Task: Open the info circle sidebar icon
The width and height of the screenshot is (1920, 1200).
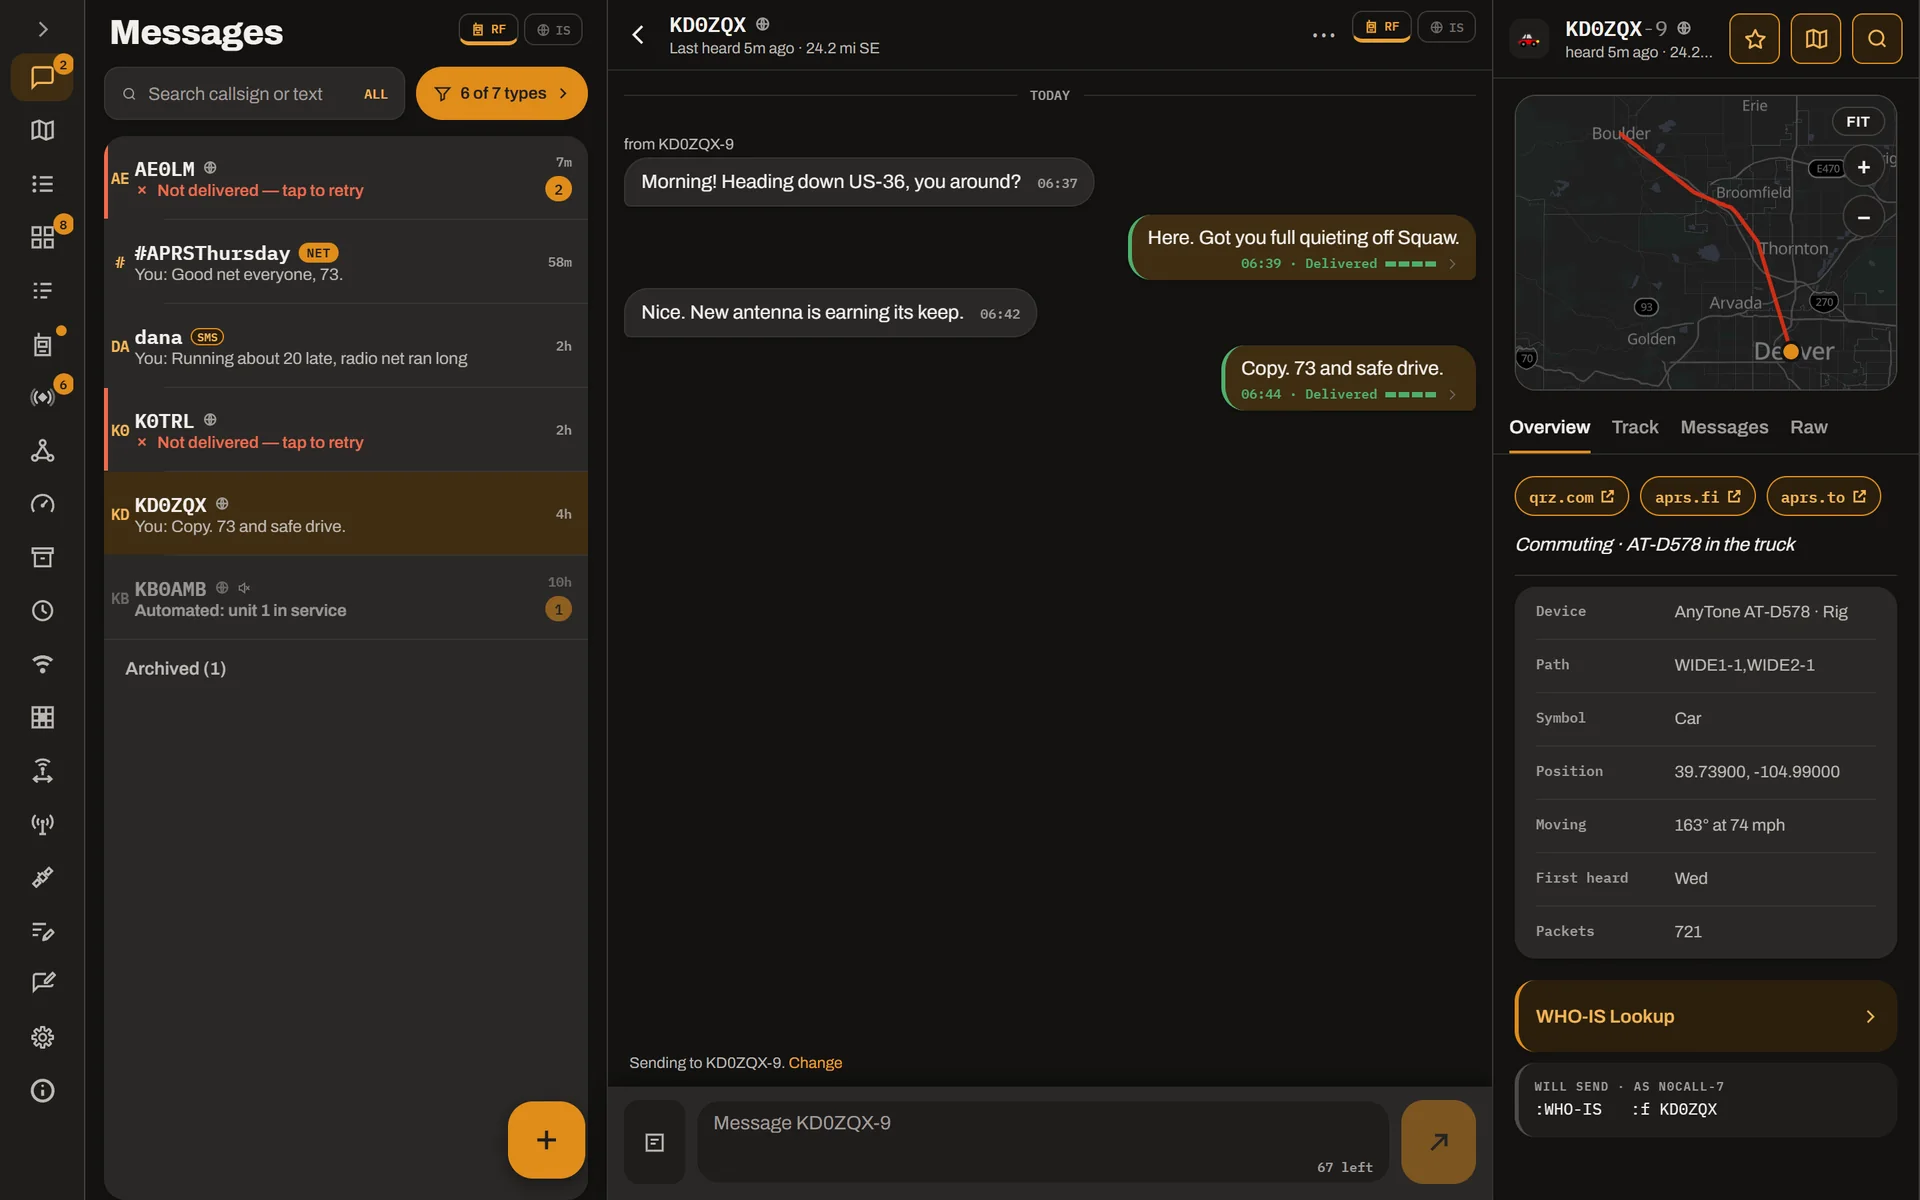Action: [42, 1090]
